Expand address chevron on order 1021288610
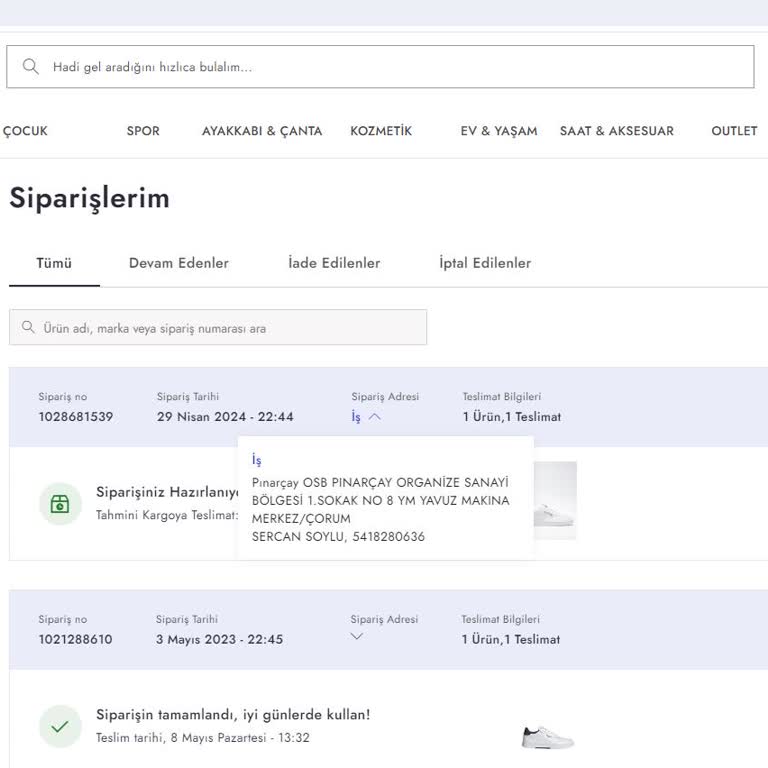This screenshot has height=768, width=768. click(x=357, y=636)
